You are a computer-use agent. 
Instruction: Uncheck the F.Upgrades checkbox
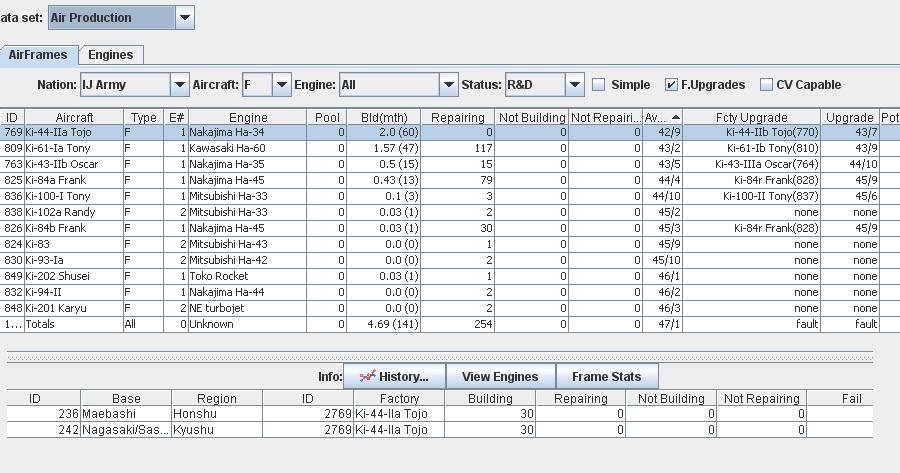[671, 85]
